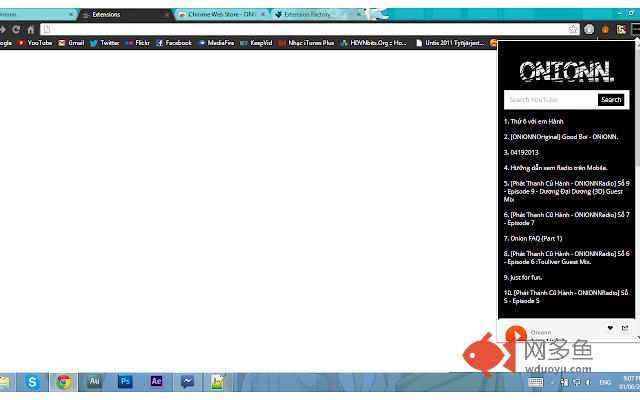Click the browser address bar
Viewport: 640px width, 400px height.
click(300, 30)
